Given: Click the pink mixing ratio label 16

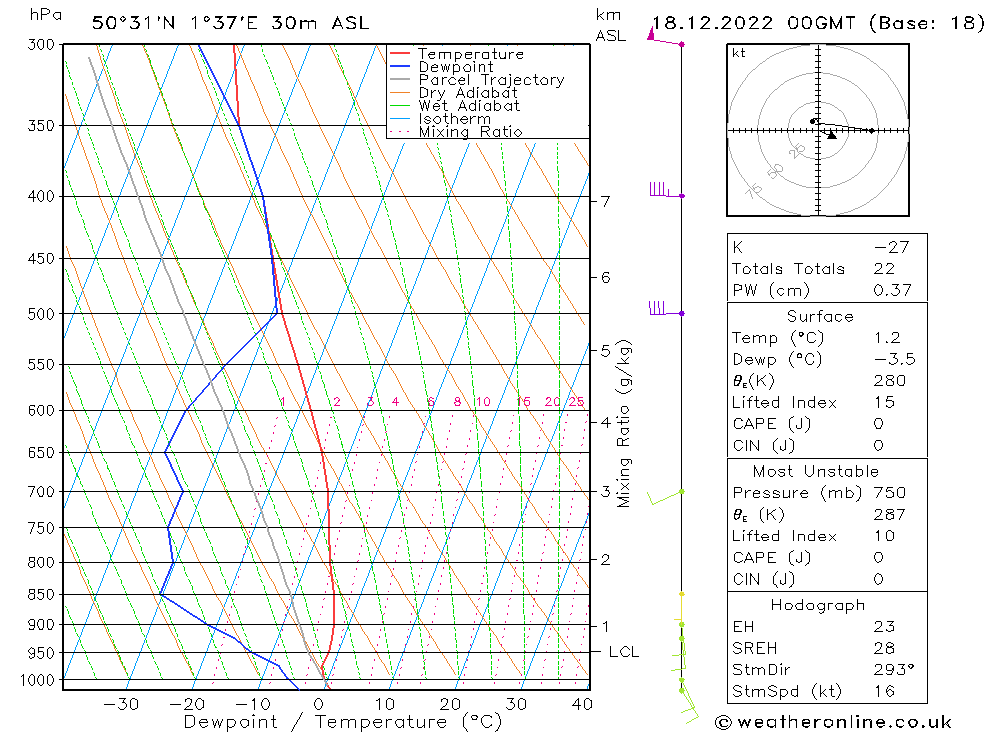Looking at the screenshot, I should (524, 402).
